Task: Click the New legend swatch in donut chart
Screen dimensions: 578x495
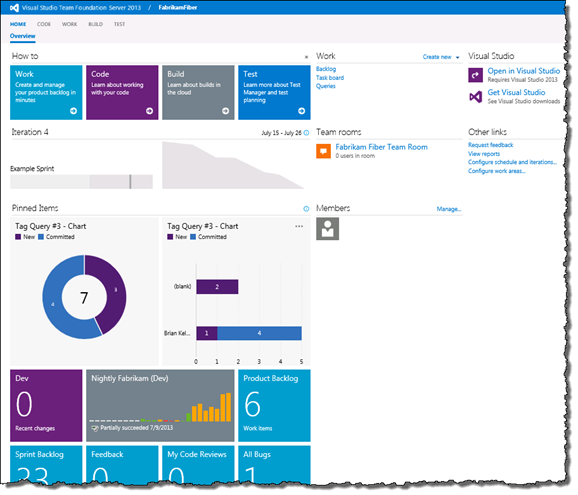Action: point(18,237)
